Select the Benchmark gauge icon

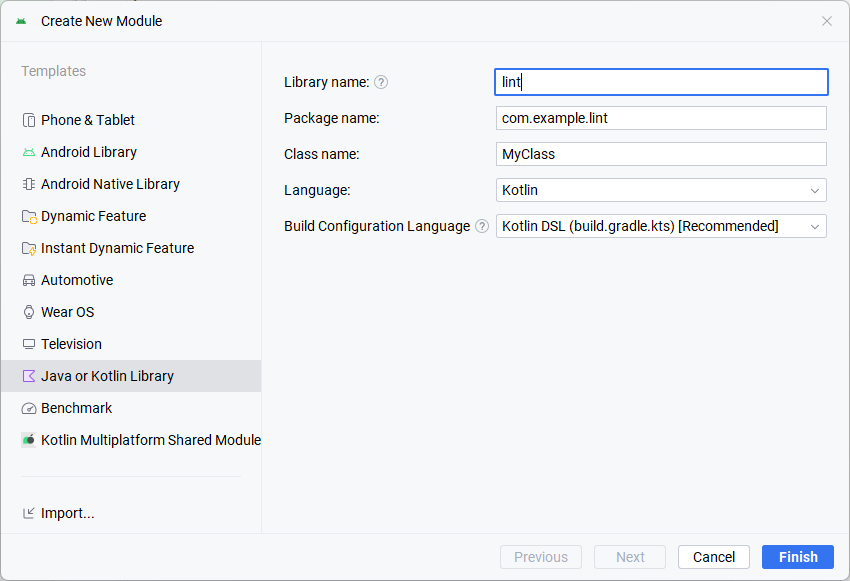tap(29, 408)
